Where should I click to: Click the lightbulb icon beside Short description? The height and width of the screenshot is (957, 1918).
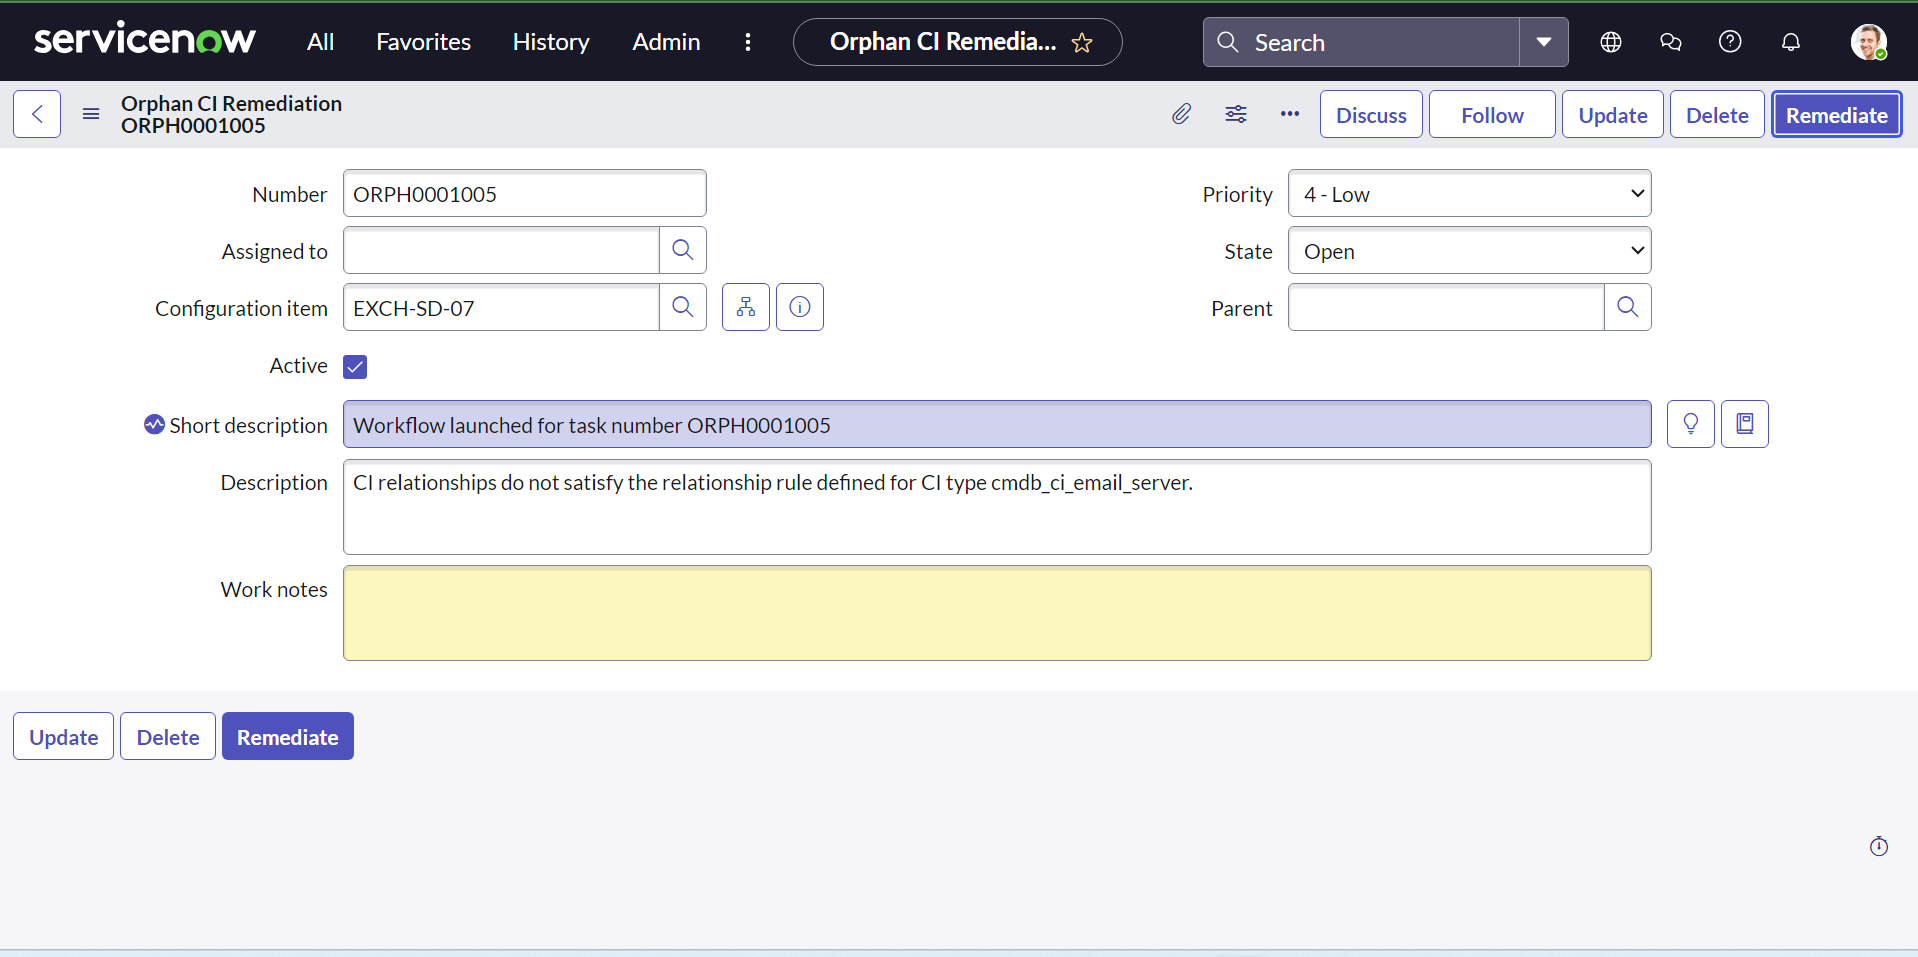(1691, 424)
